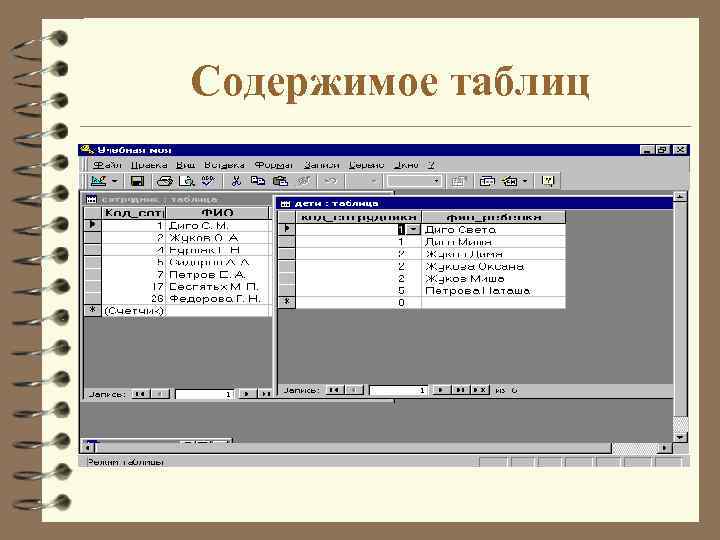Click new-record asterisk selector in сотрудник table

click(93, 310)
